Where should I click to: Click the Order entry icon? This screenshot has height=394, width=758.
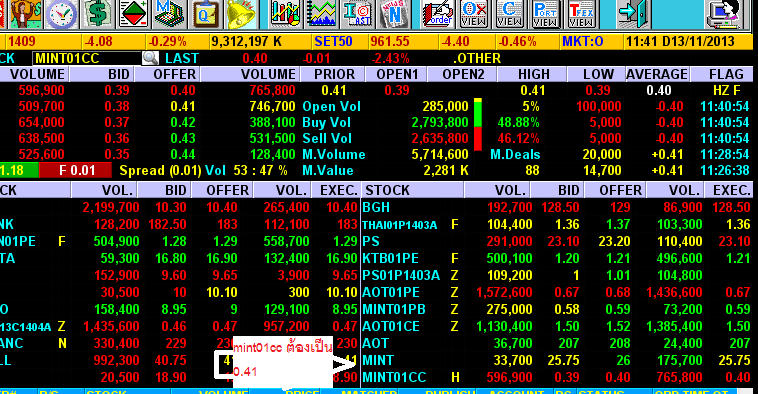[438, 14]
